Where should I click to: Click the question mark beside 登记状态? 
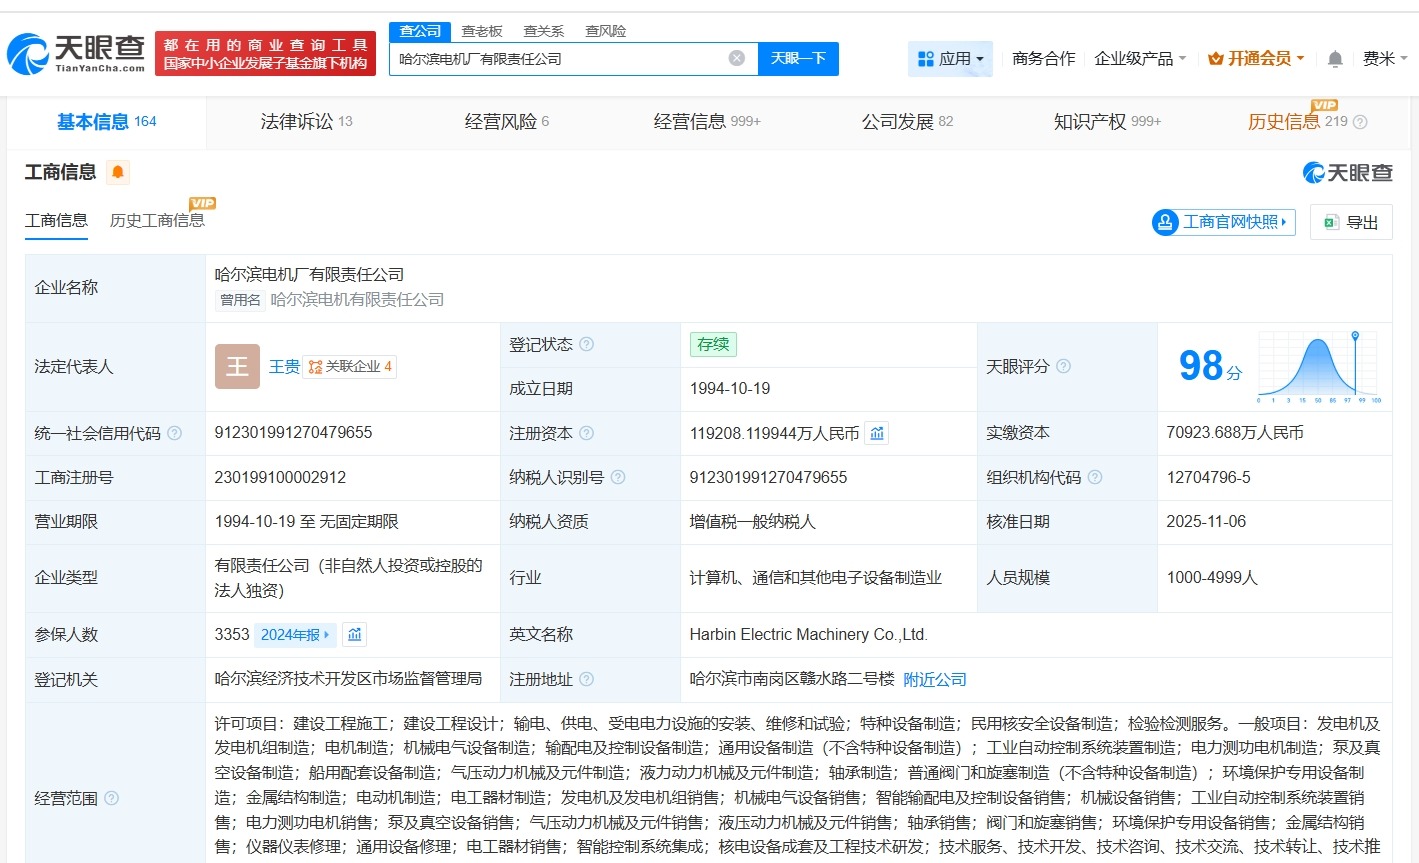point(587,344)
